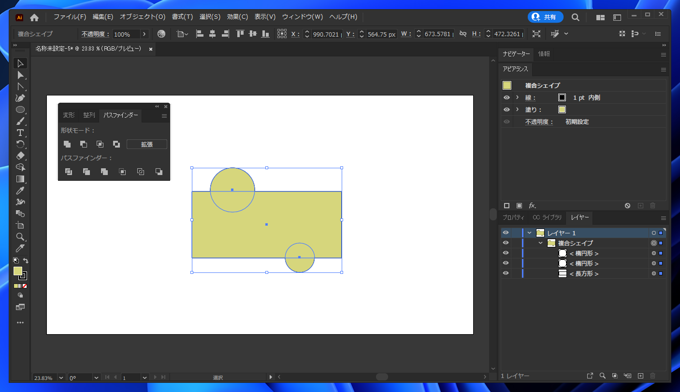Click 拡張 expand button in Pathfinder

tap(147, 144)
